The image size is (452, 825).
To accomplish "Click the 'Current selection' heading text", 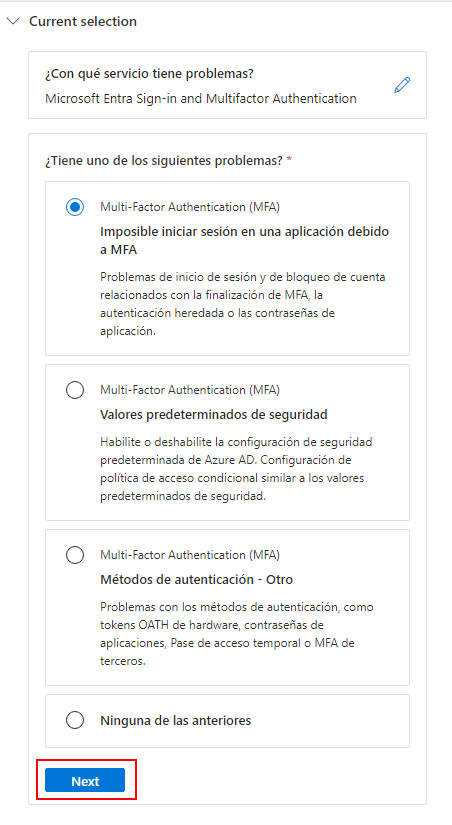I will pyautogui.click(x=83, y=22).
